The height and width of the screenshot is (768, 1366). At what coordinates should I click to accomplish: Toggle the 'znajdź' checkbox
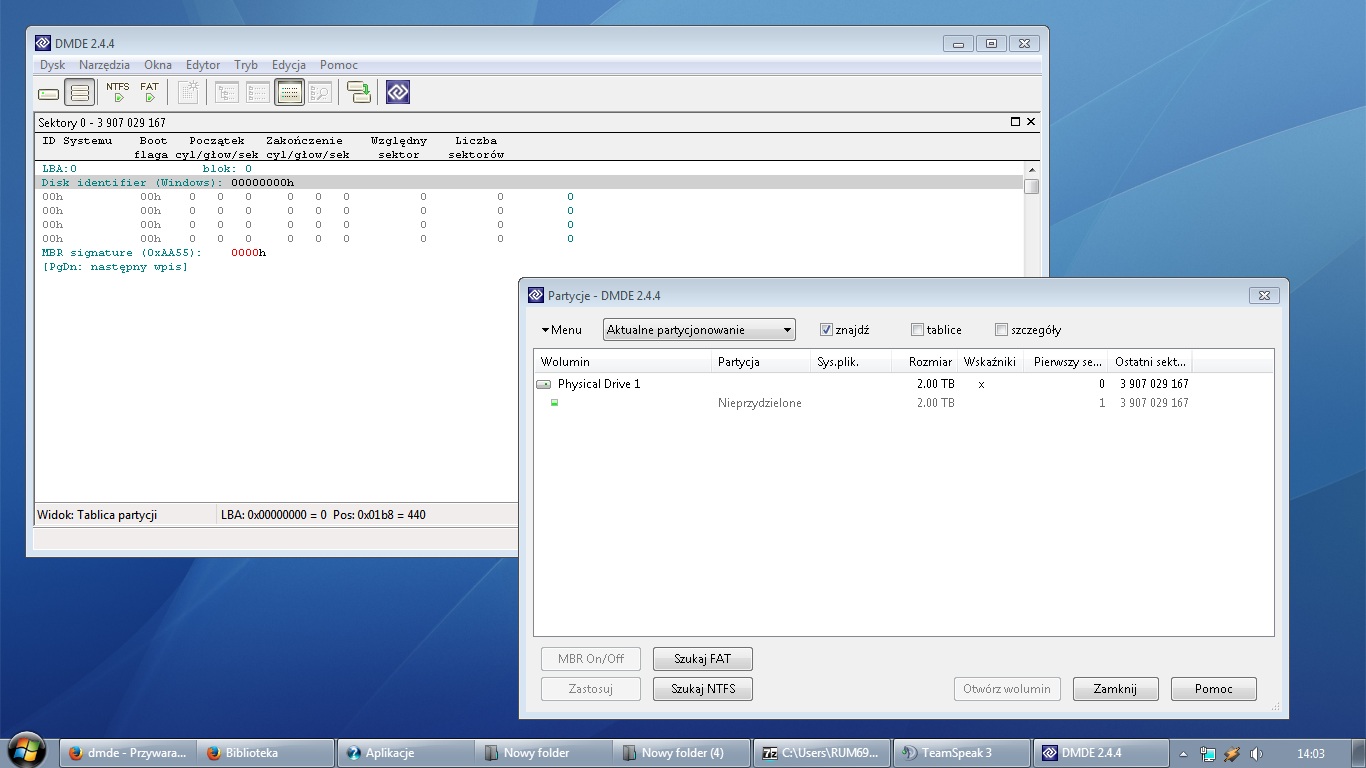[x=826, y=330]
